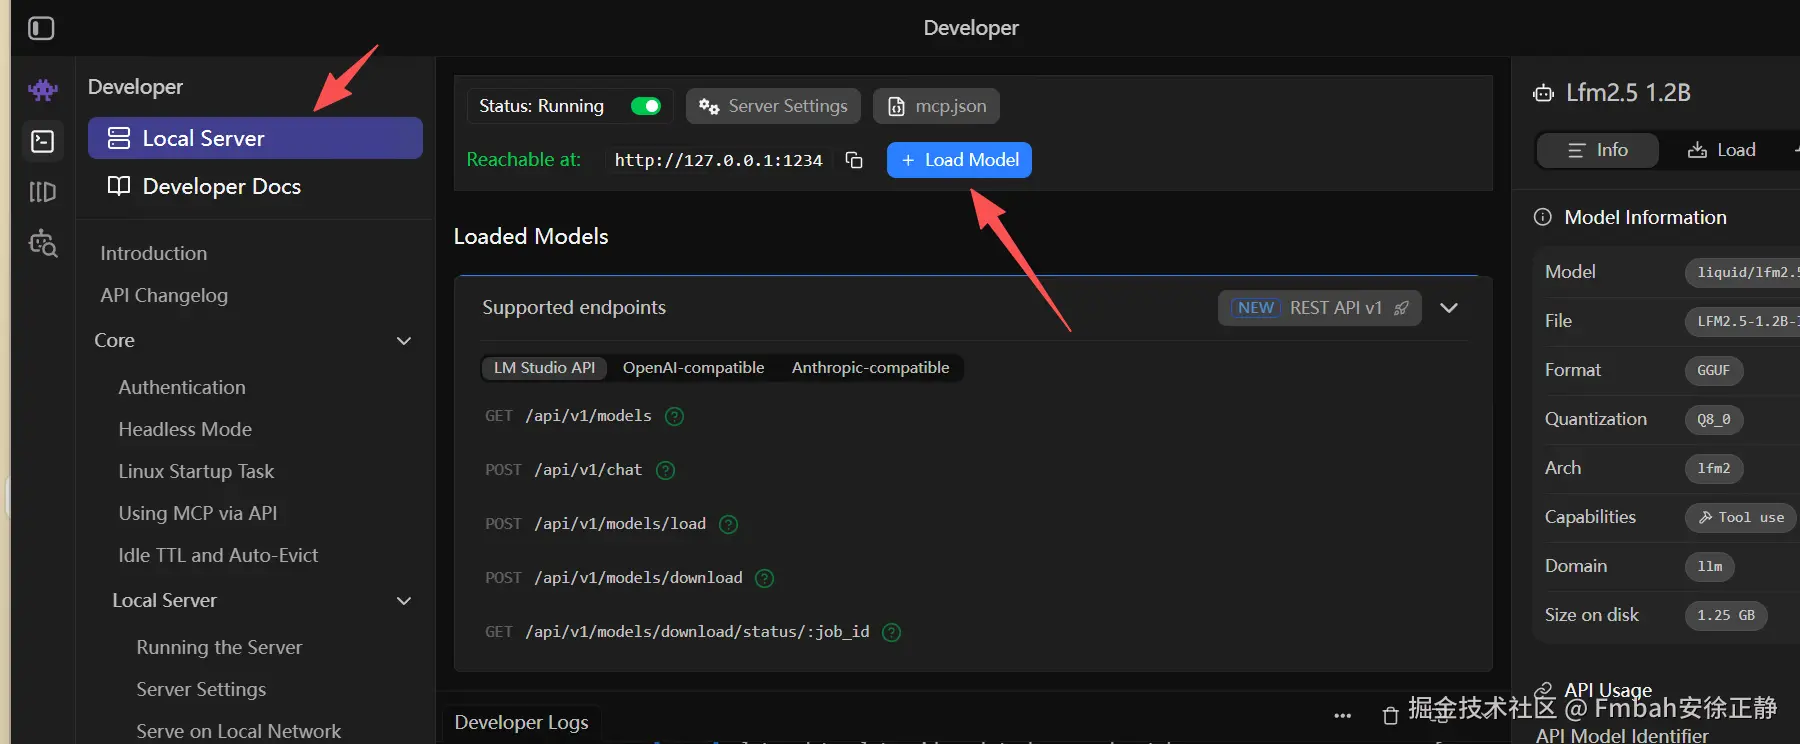Screen dimensions: 1800x744
Task: Click help icon next to /api/v1/chat
Action: (666, 470)
